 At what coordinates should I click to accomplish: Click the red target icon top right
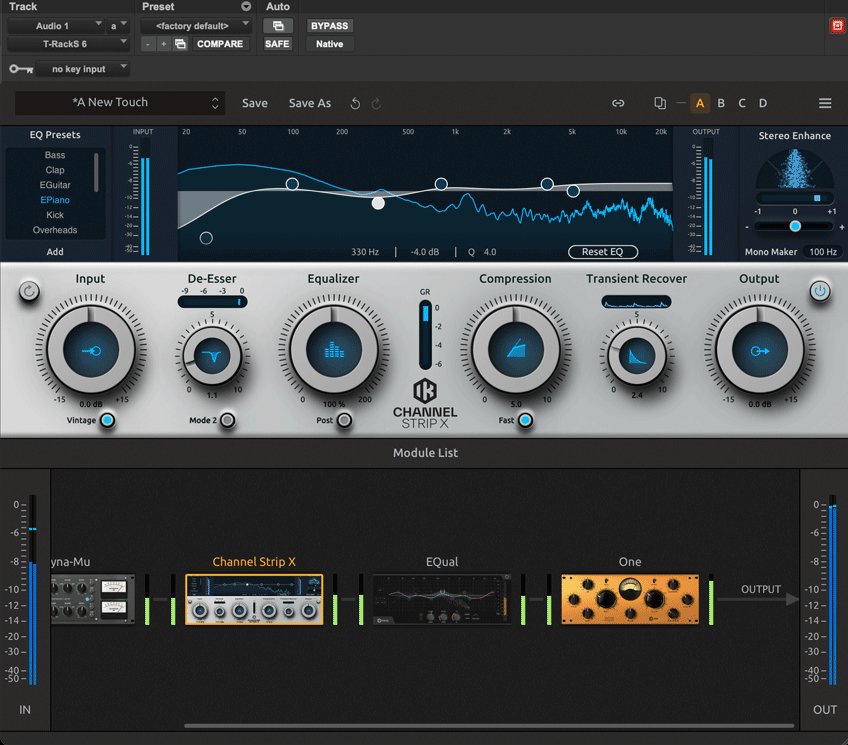[837, 25]
